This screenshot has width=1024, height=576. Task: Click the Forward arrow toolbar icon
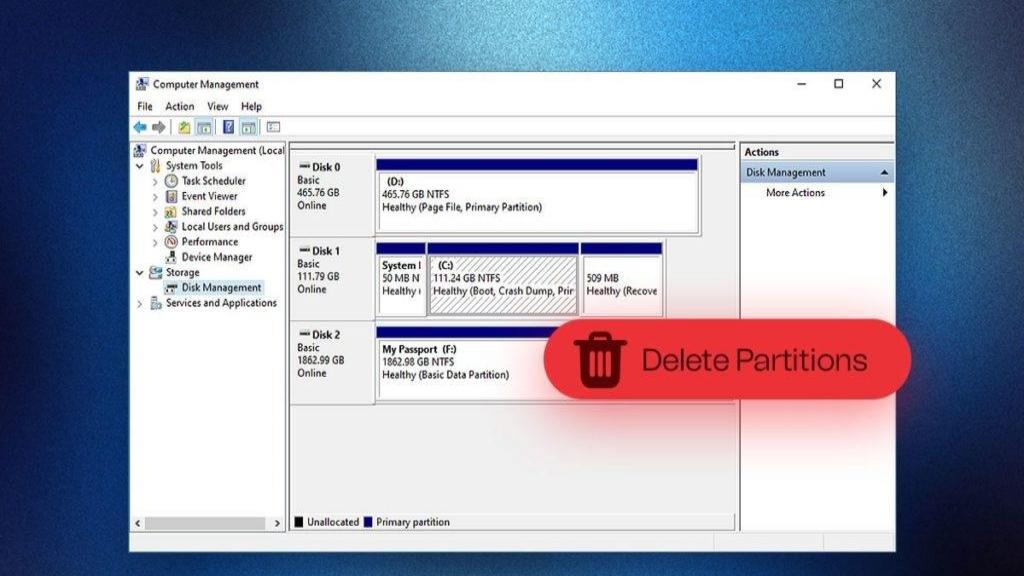pos(157,127)
